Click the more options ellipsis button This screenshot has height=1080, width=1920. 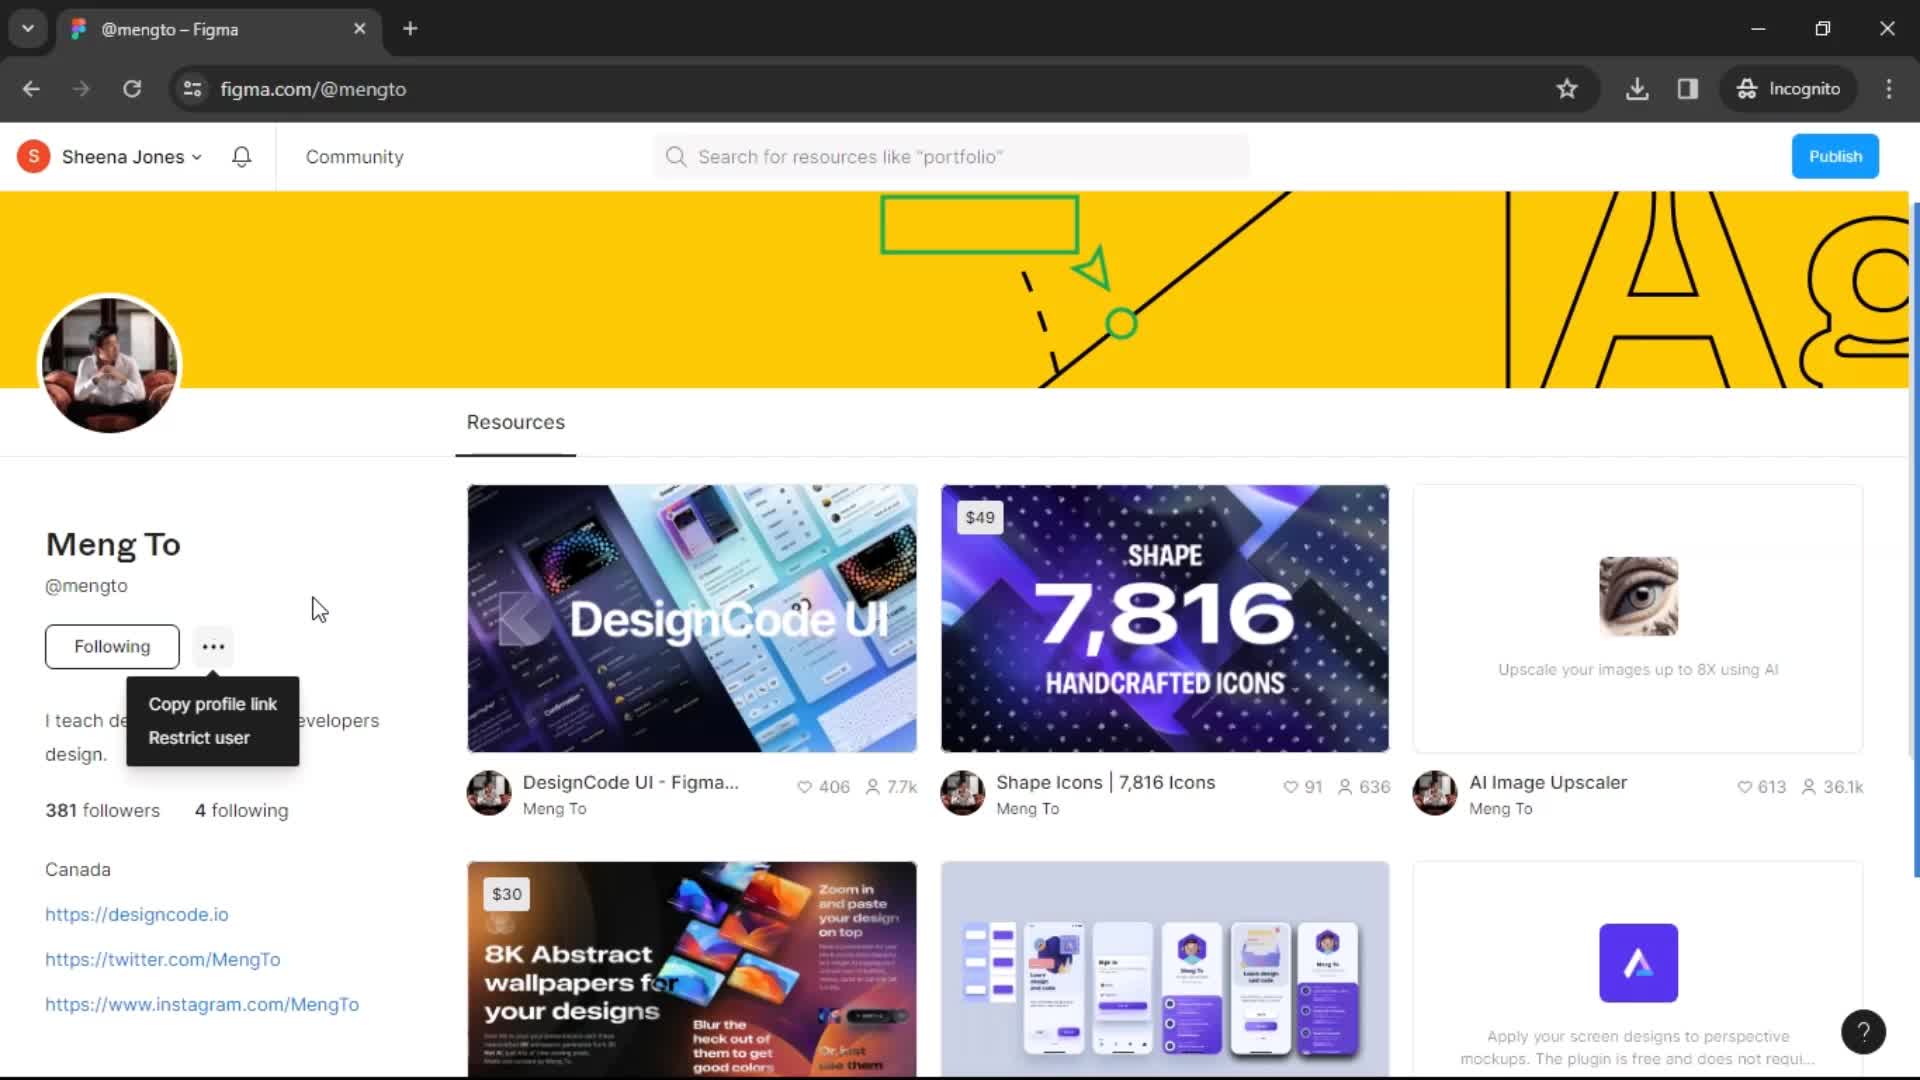(214, 646)
